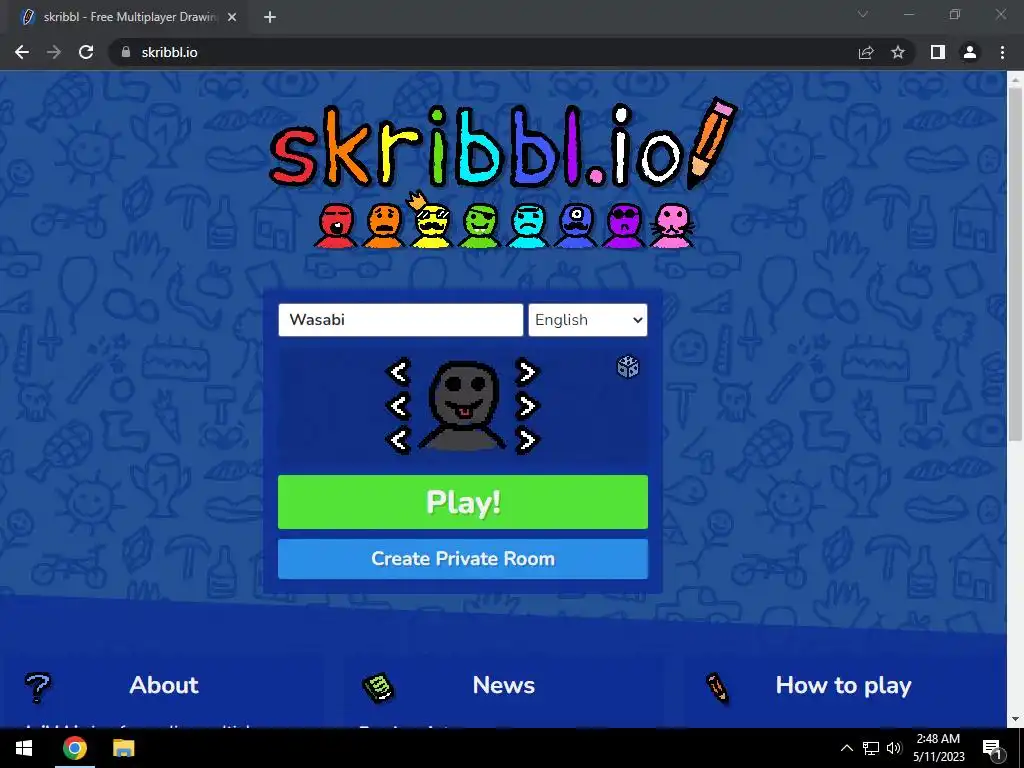
Task: Bookmark this tab with star icon
Action: click(898, 52)
